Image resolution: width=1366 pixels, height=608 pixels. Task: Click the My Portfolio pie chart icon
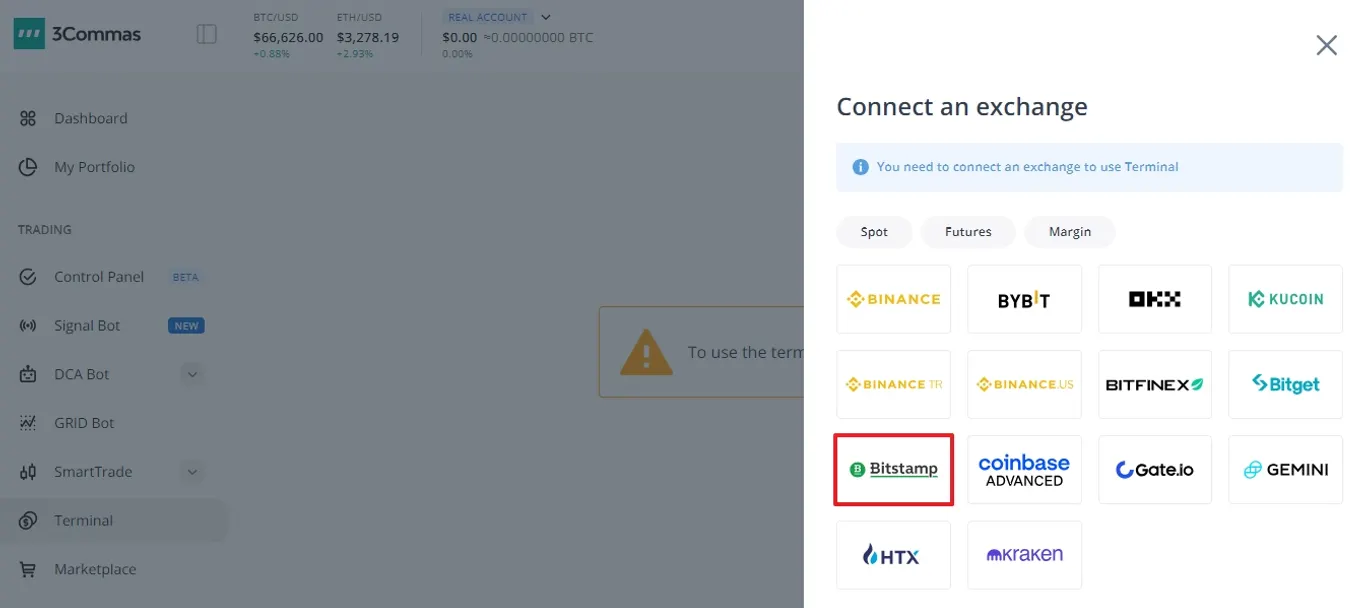(28, 167)
